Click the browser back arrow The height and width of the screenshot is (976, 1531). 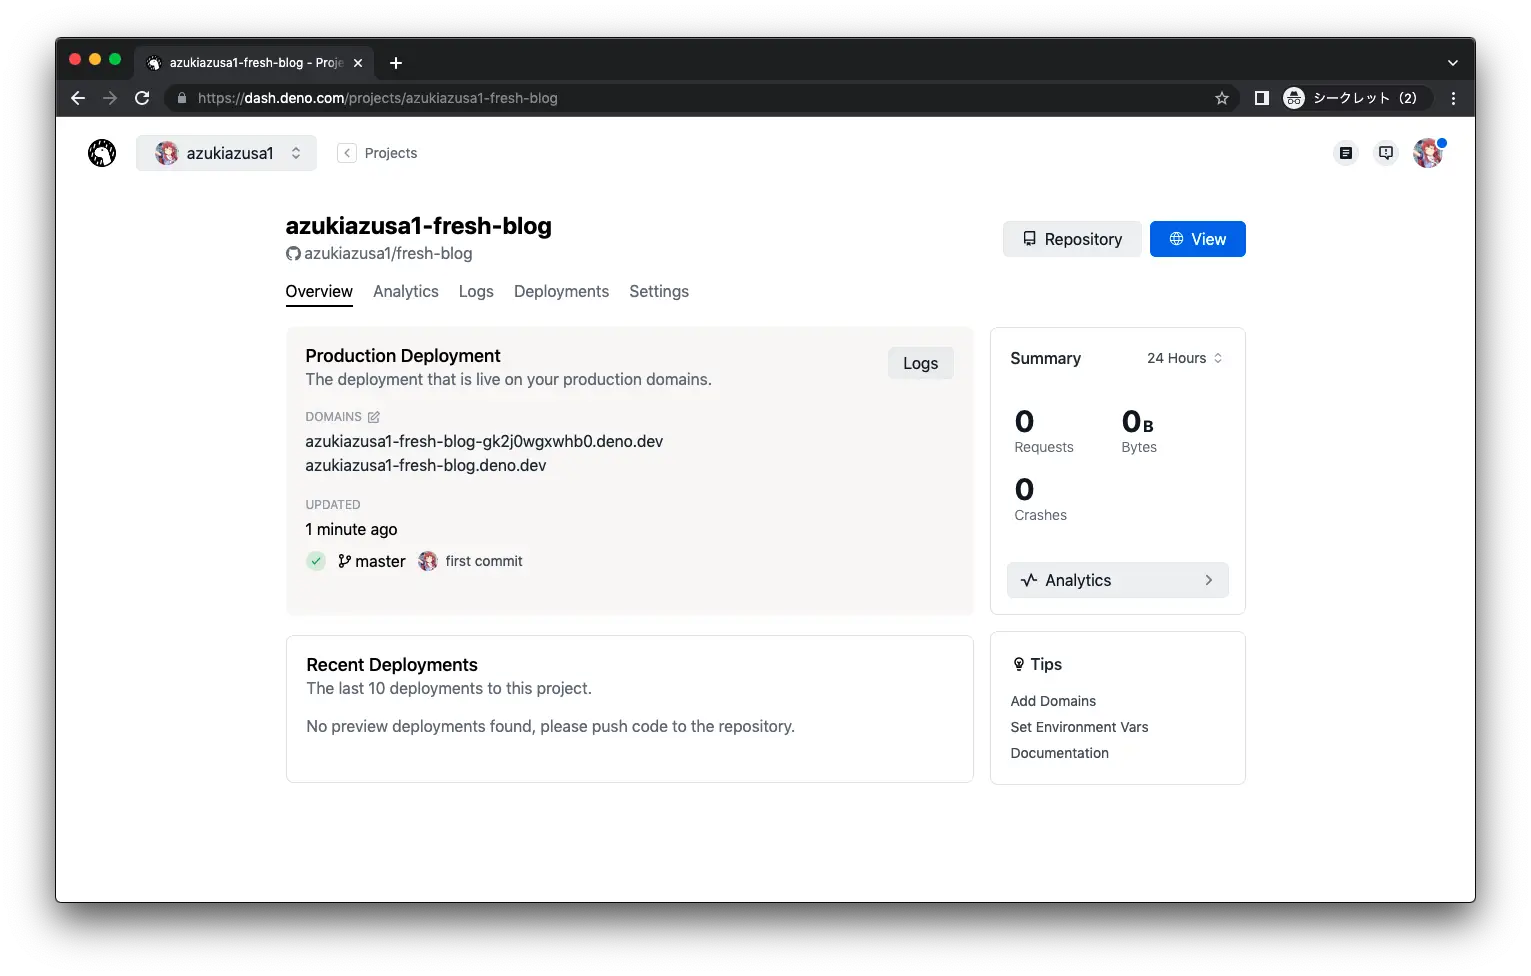click(78, 98)
